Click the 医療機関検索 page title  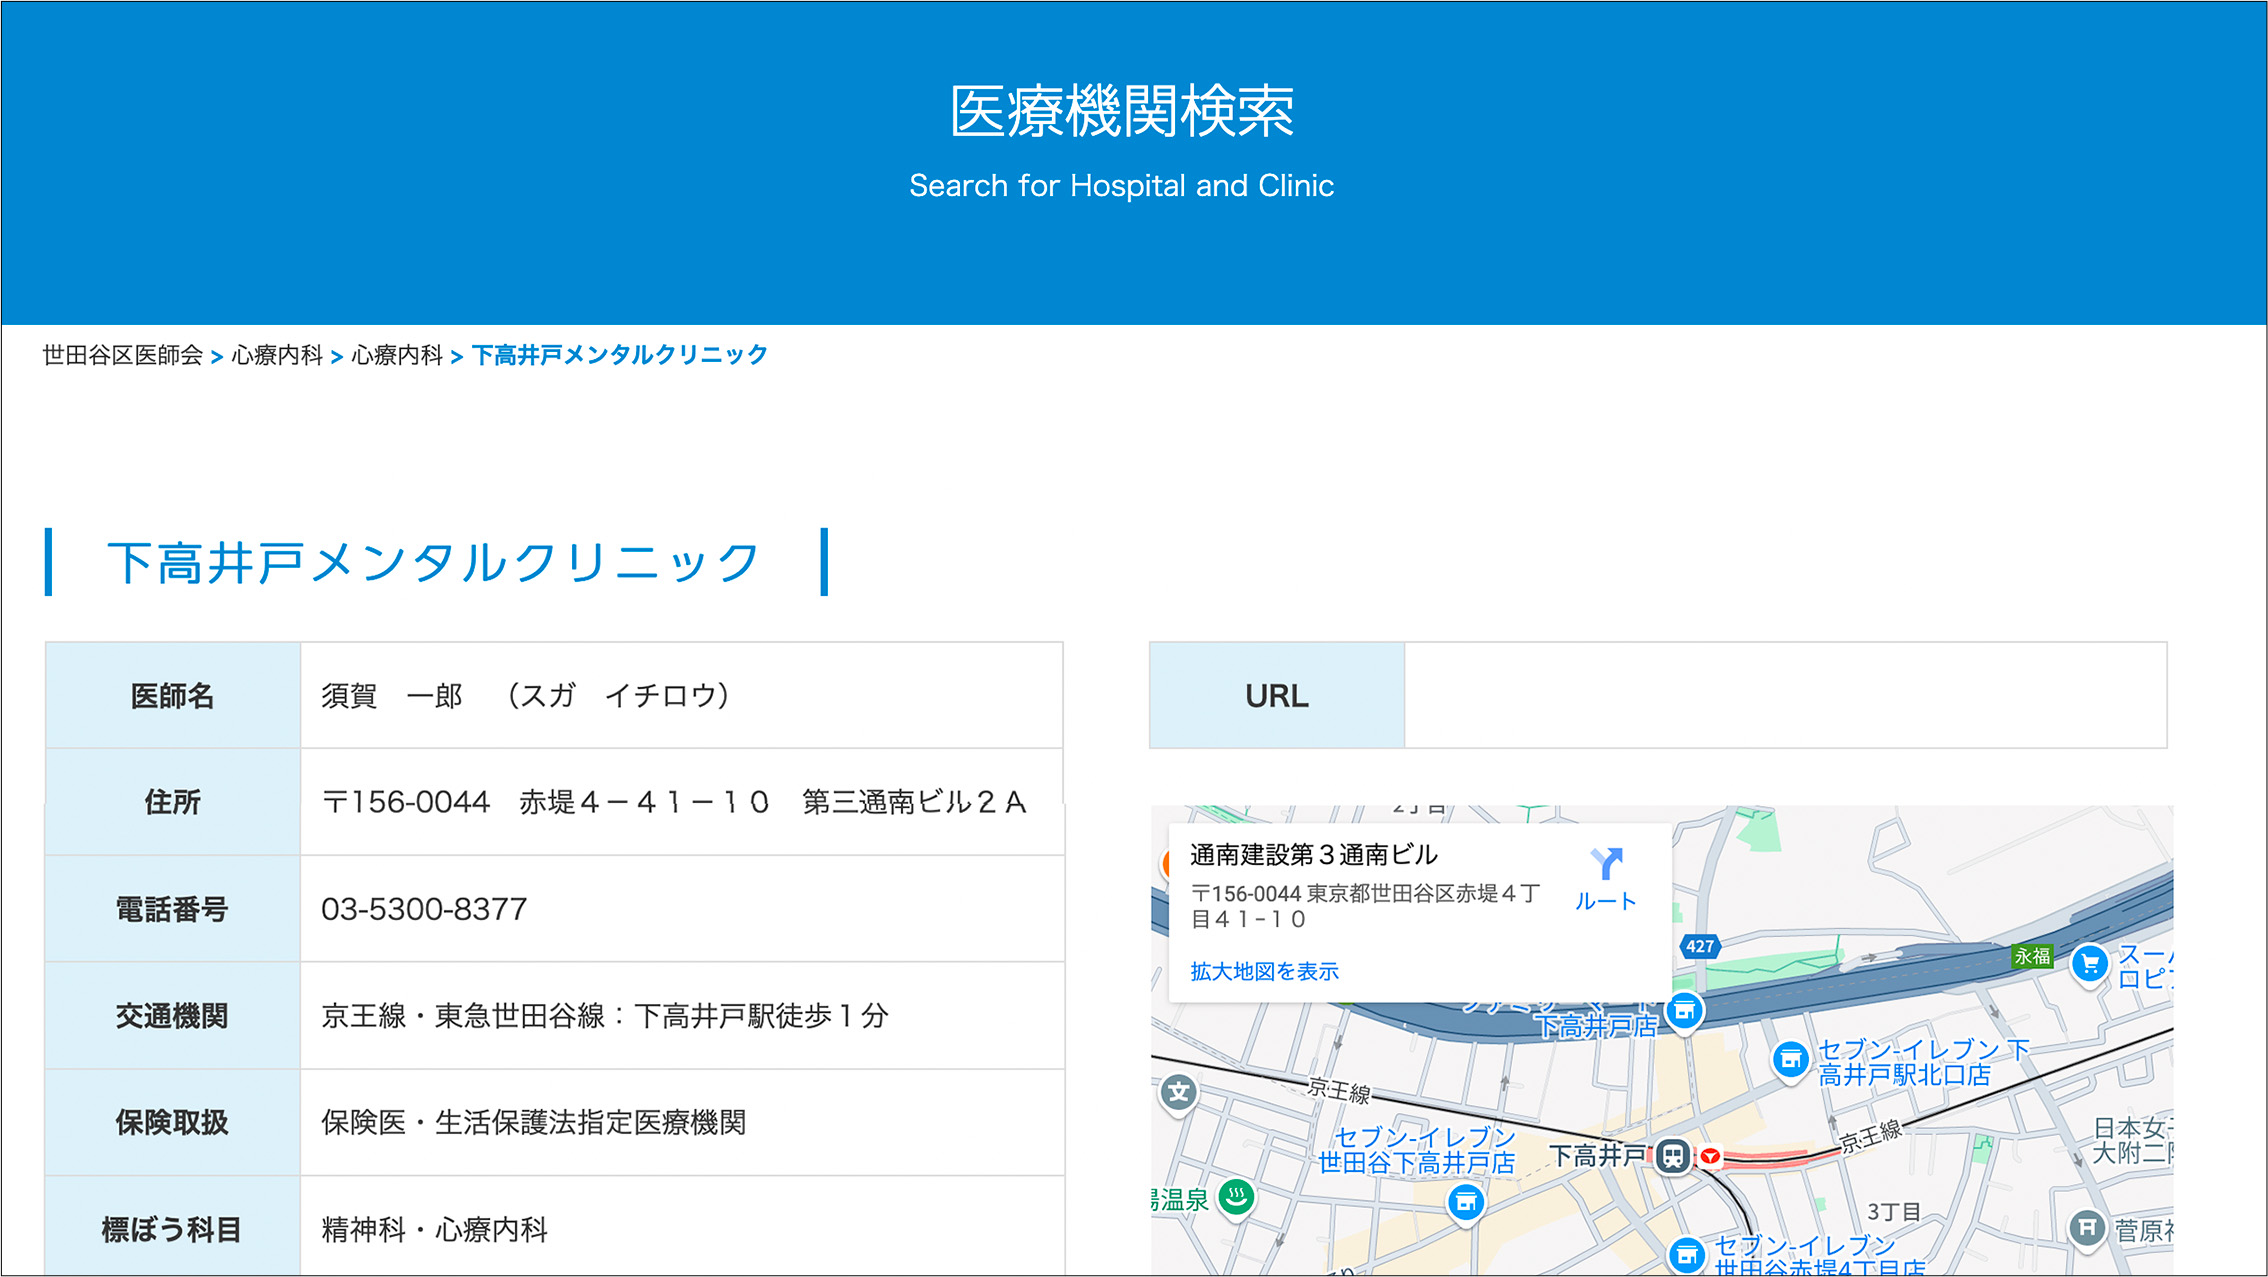(x=1122, y=111)
